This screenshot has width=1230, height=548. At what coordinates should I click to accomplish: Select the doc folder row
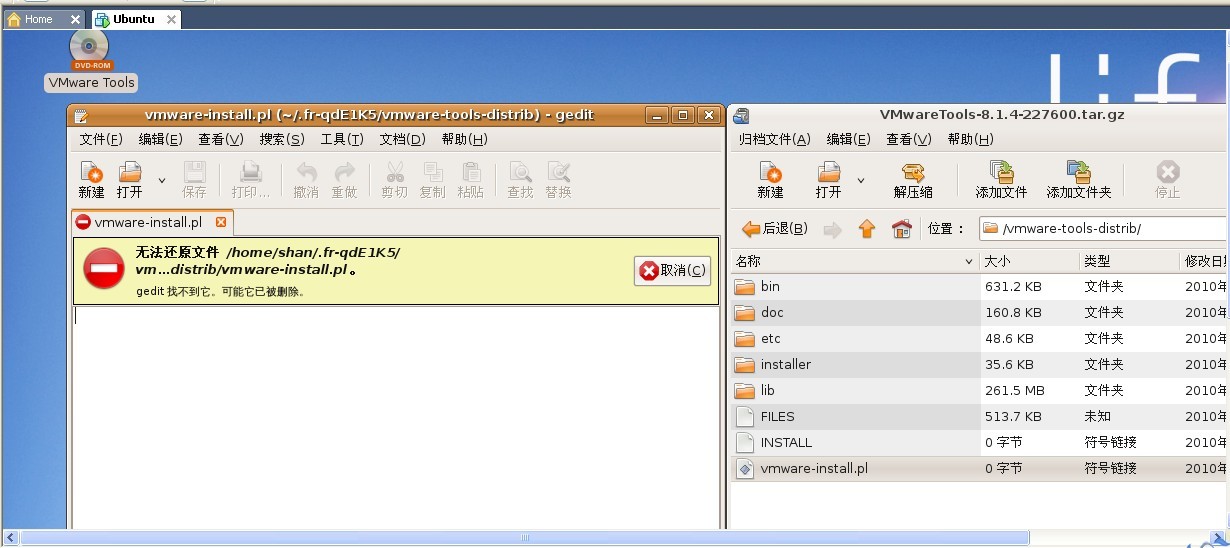[980, 313]
